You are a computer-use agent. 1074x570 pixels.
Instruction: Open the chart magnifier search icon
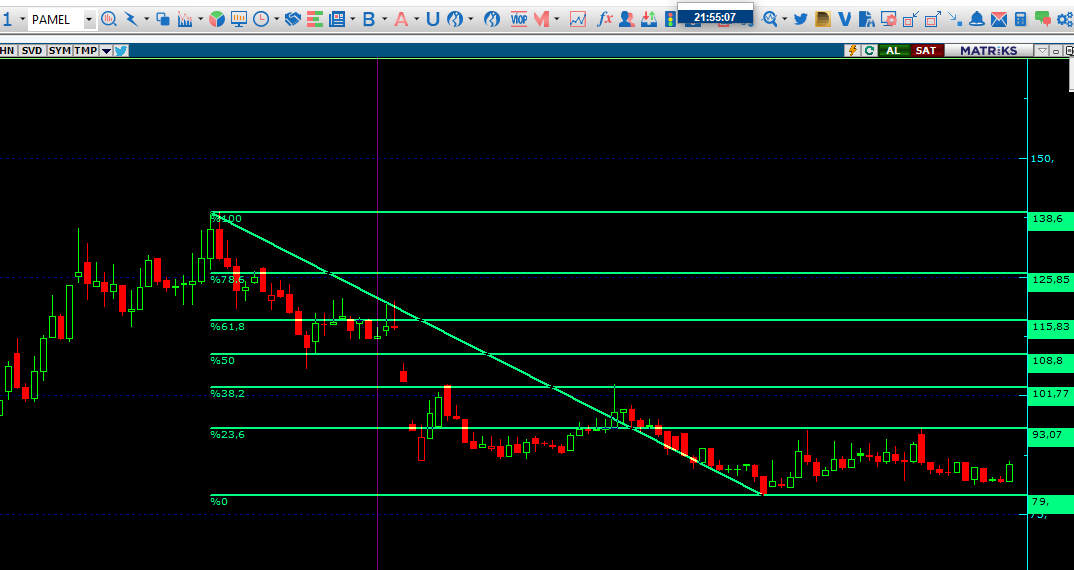108,19
